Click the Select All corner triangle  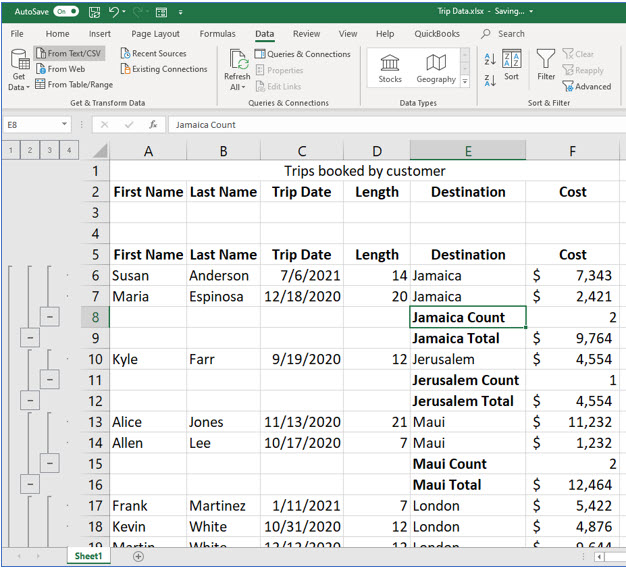pyautogui.click(x=101, y=151)
